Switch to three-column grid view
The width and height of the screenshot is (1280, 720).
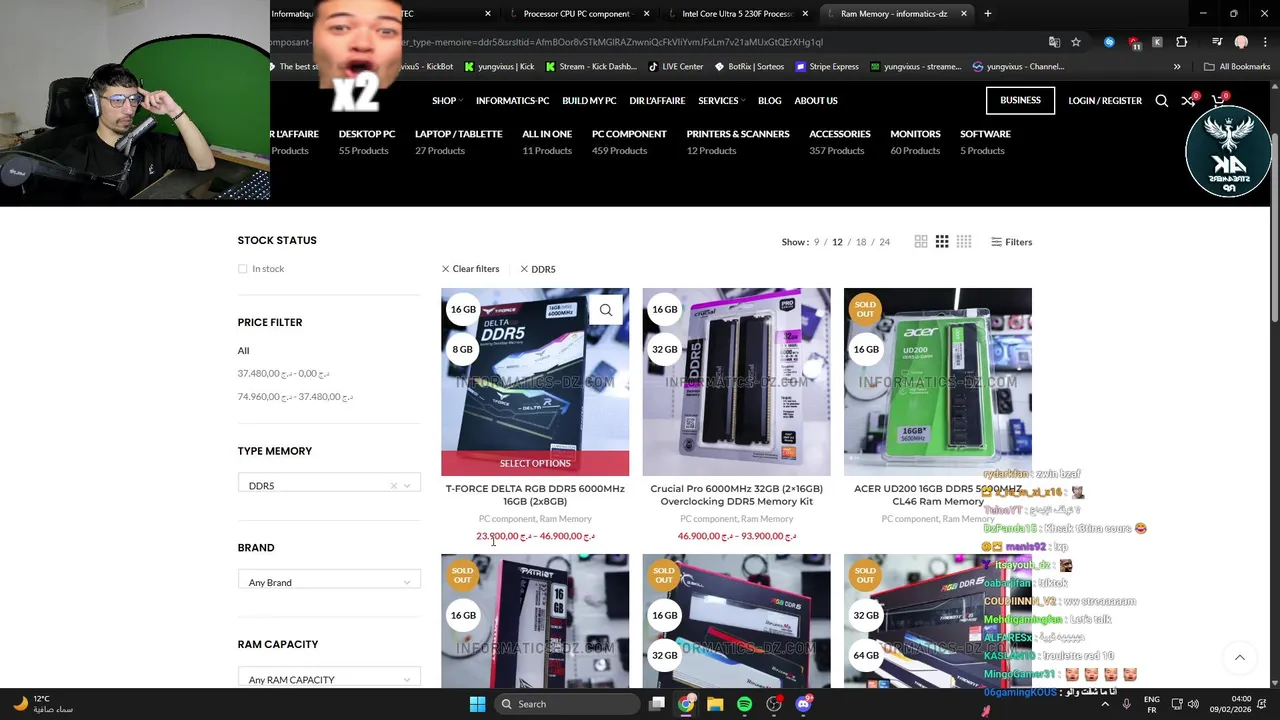coord(942,242)
